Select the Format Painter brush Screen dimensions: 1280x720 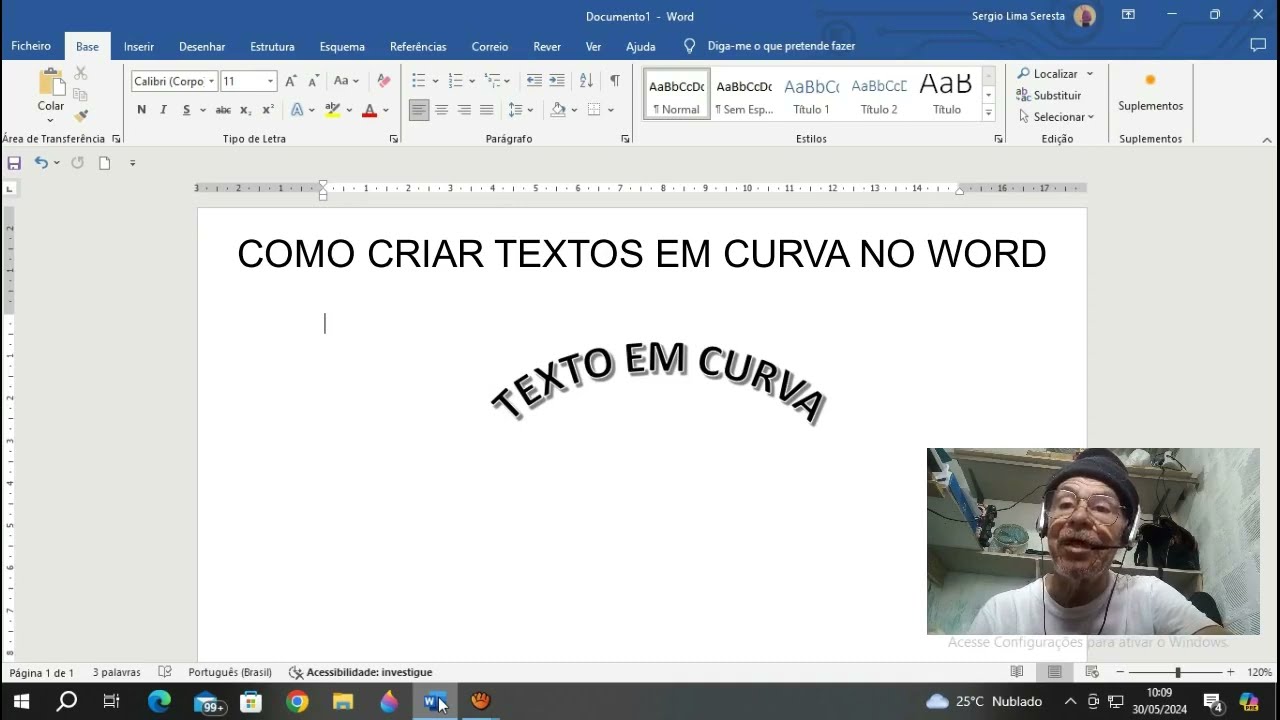tap(81, 116)
